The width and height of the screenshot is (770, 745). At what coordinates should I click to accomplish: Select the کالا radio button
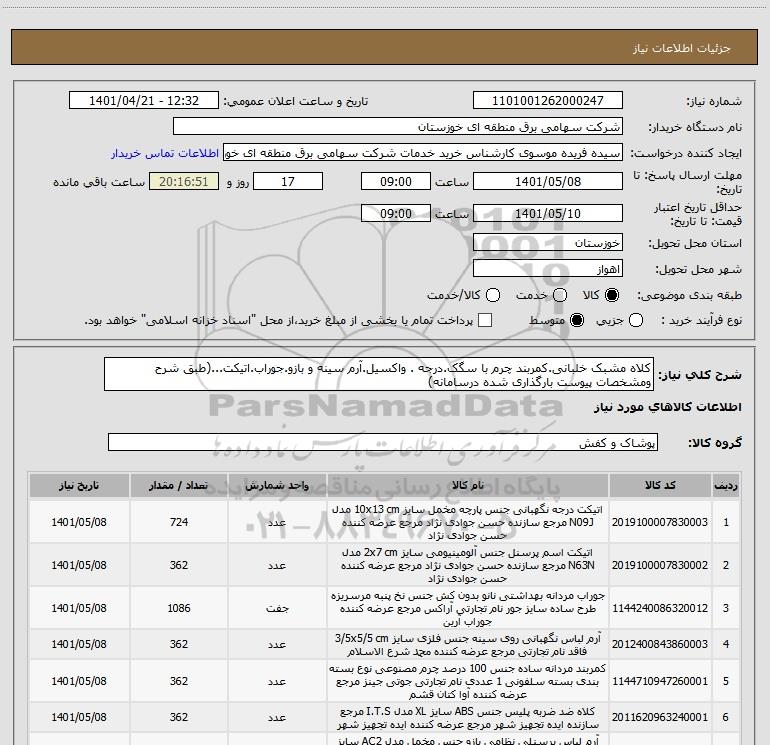coord(612,296)
